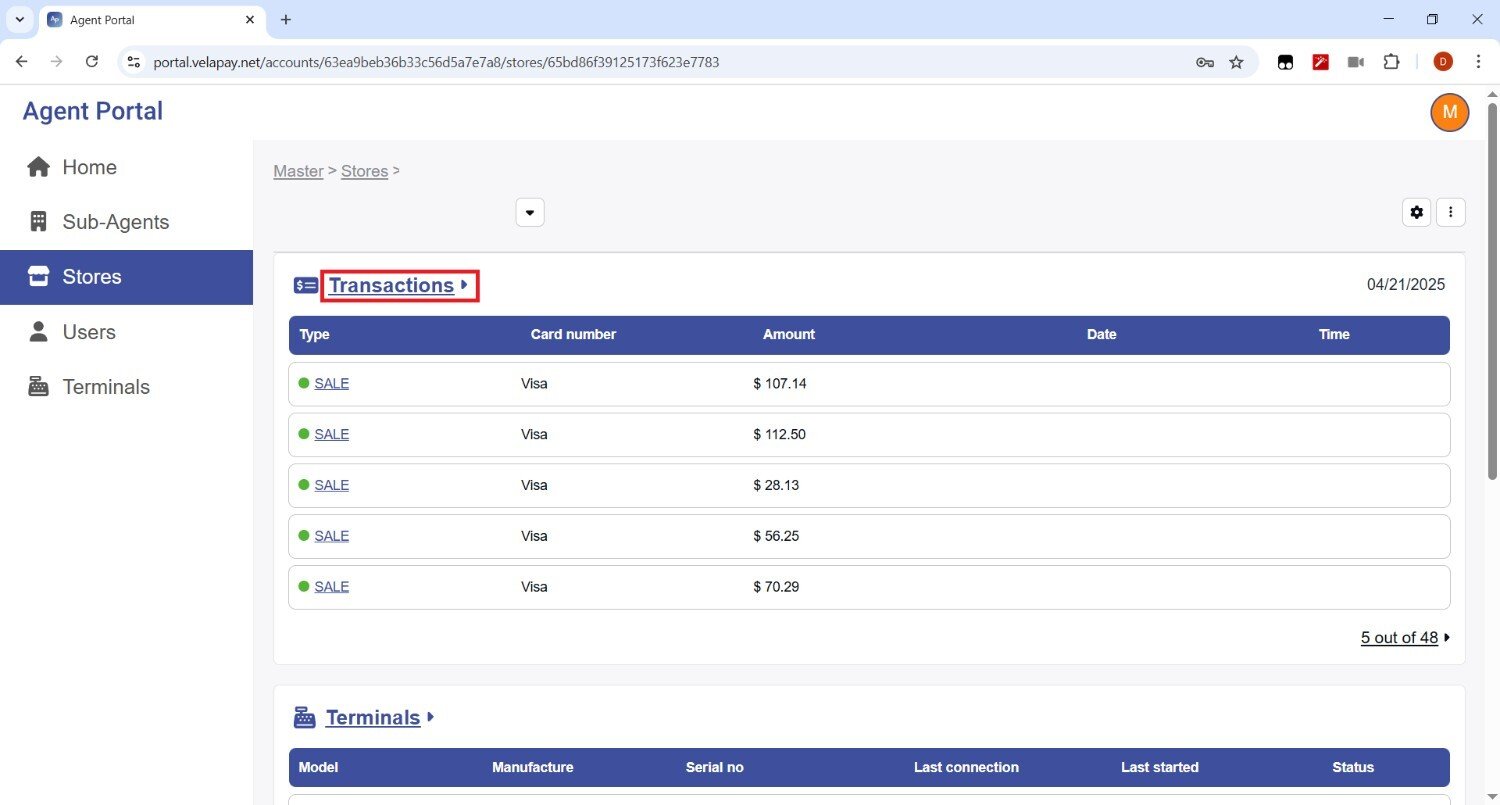Click the Master breadcrumb link

tap(298, 171)
